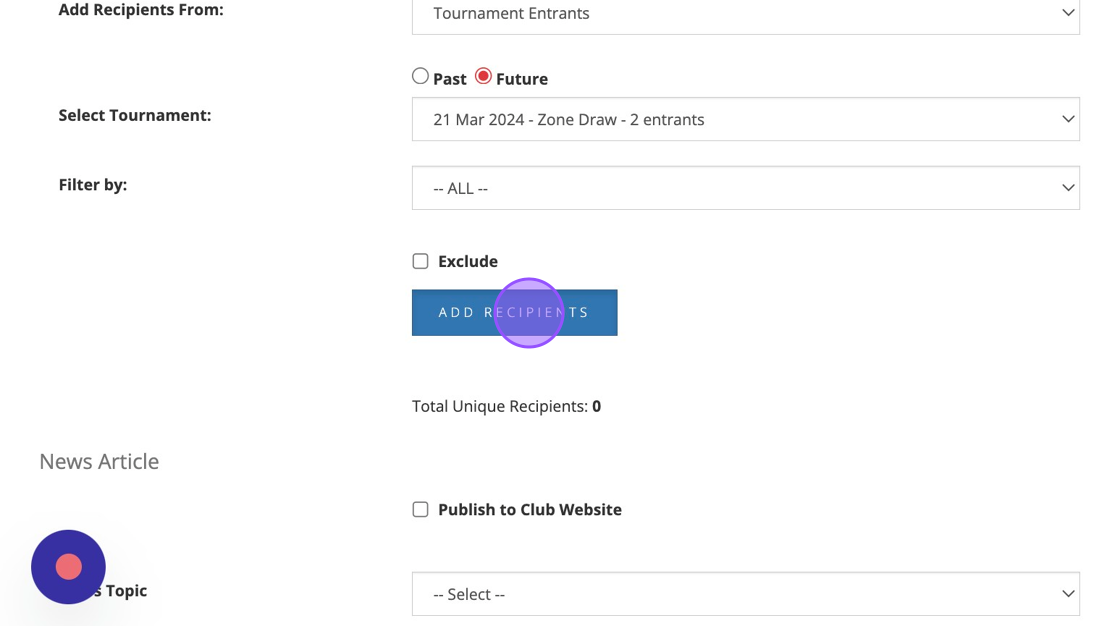Click the Exclude label text
Image resolution: width=1120 pixels, height=626 pixels.
click(x=468, y=262)
